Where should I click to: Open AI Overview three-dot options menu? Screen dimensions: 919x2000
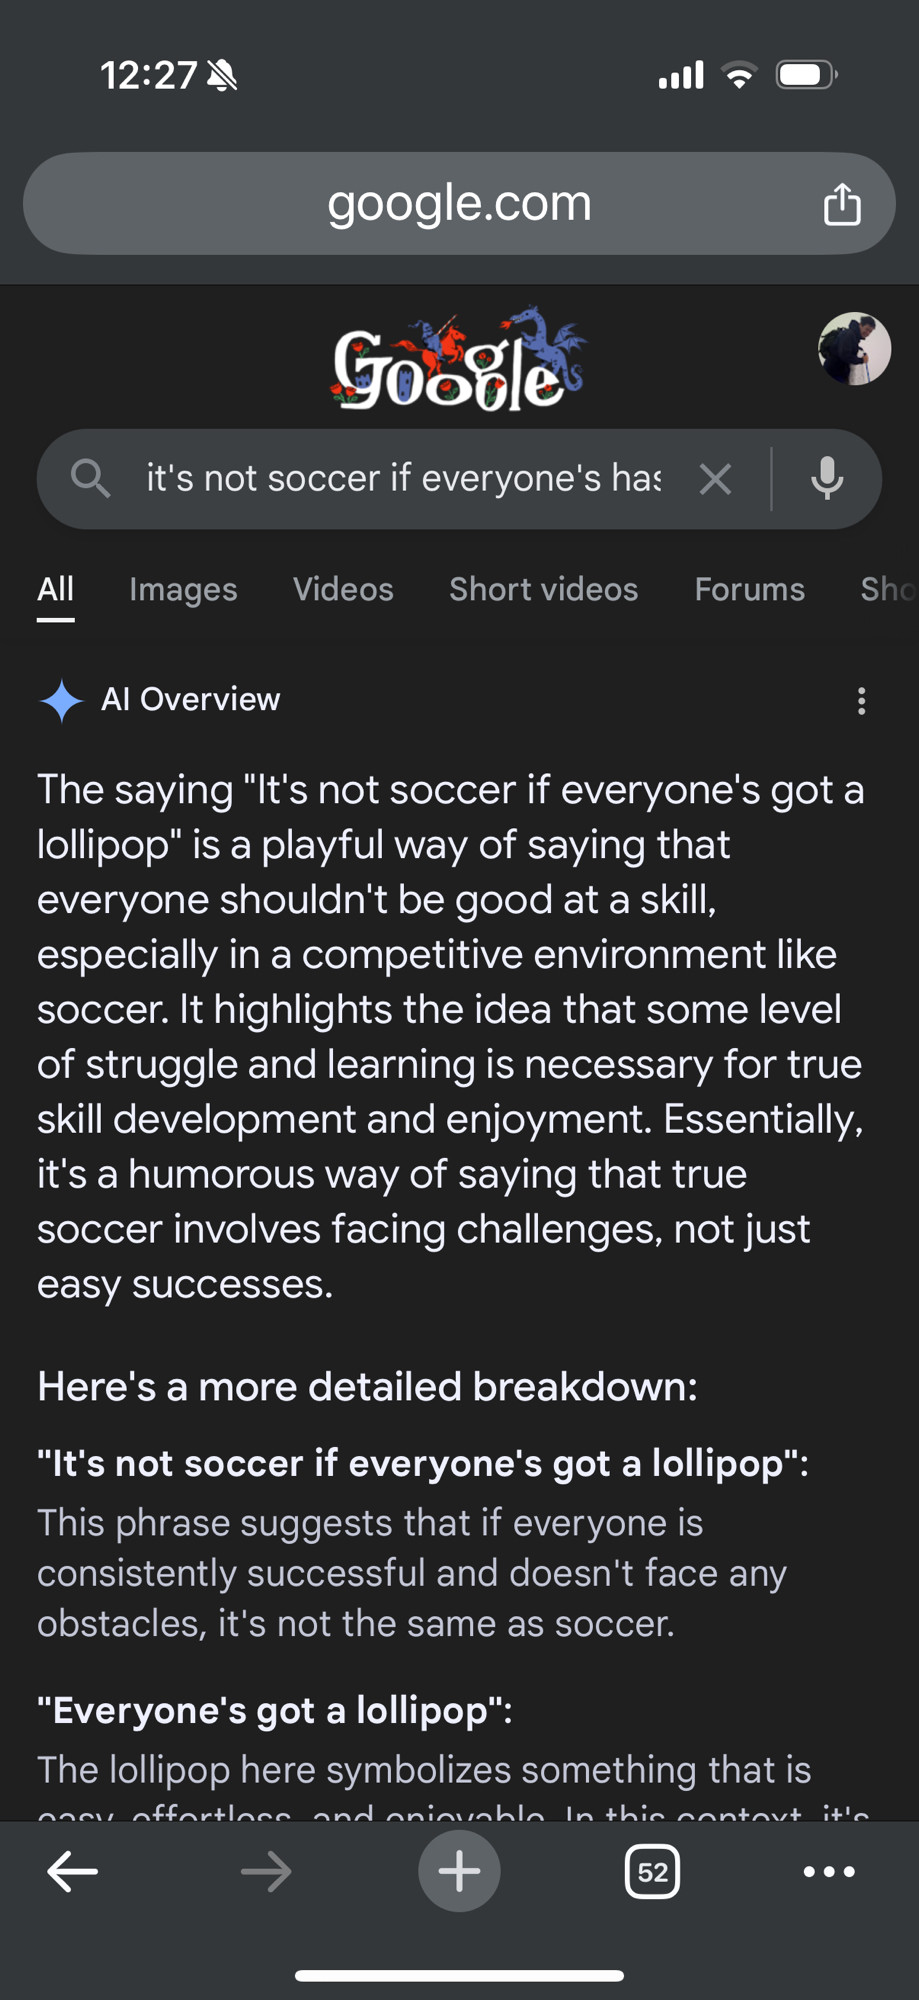861,701
